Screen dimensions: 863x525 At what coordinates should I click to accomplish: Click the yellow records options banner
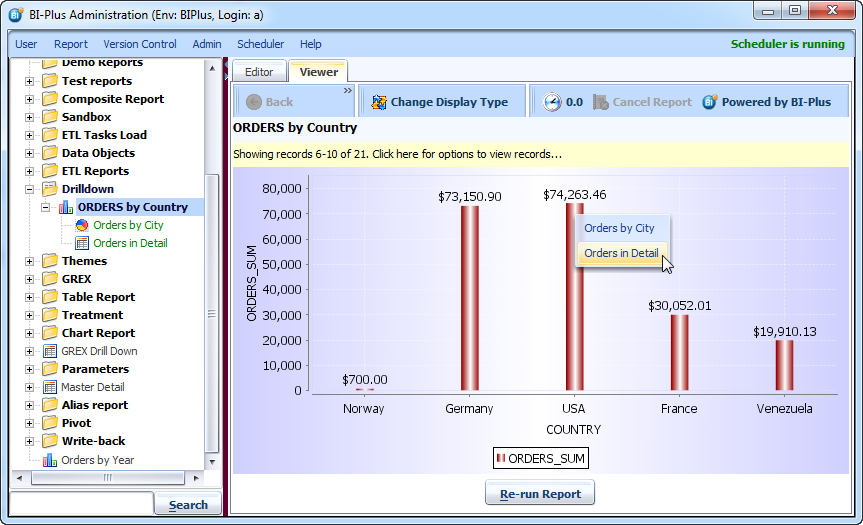pyautogui.click(x=540, y=154)
